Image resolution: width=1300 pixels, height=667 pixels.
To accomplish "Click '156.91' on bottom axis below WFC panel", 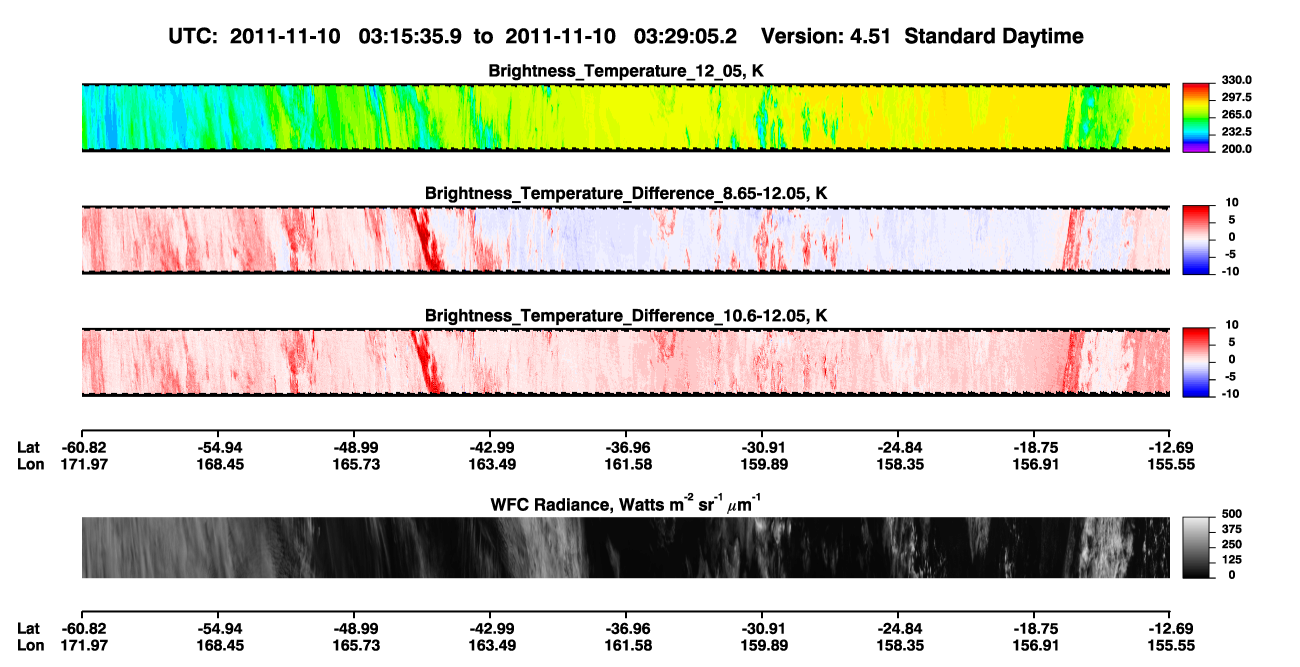I will (1035, 646).
